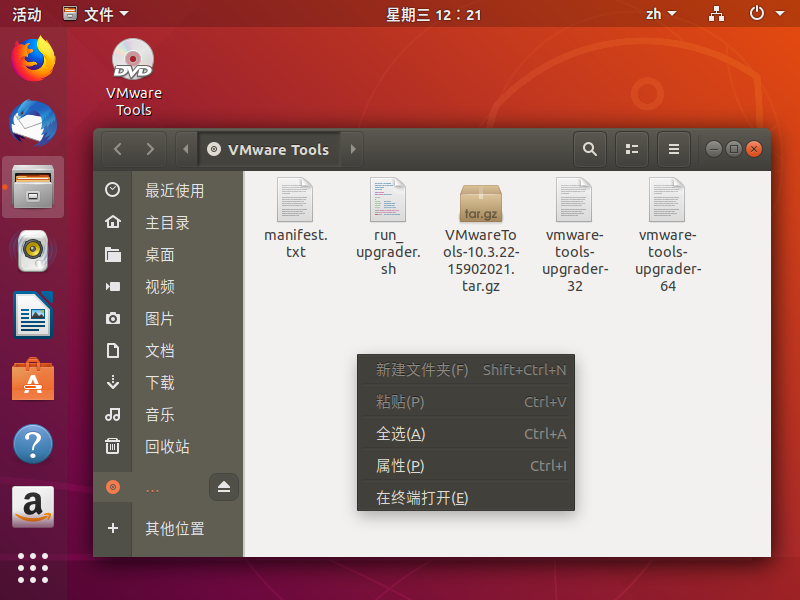Click the search icon in file manager toolbar

[590, 149]
